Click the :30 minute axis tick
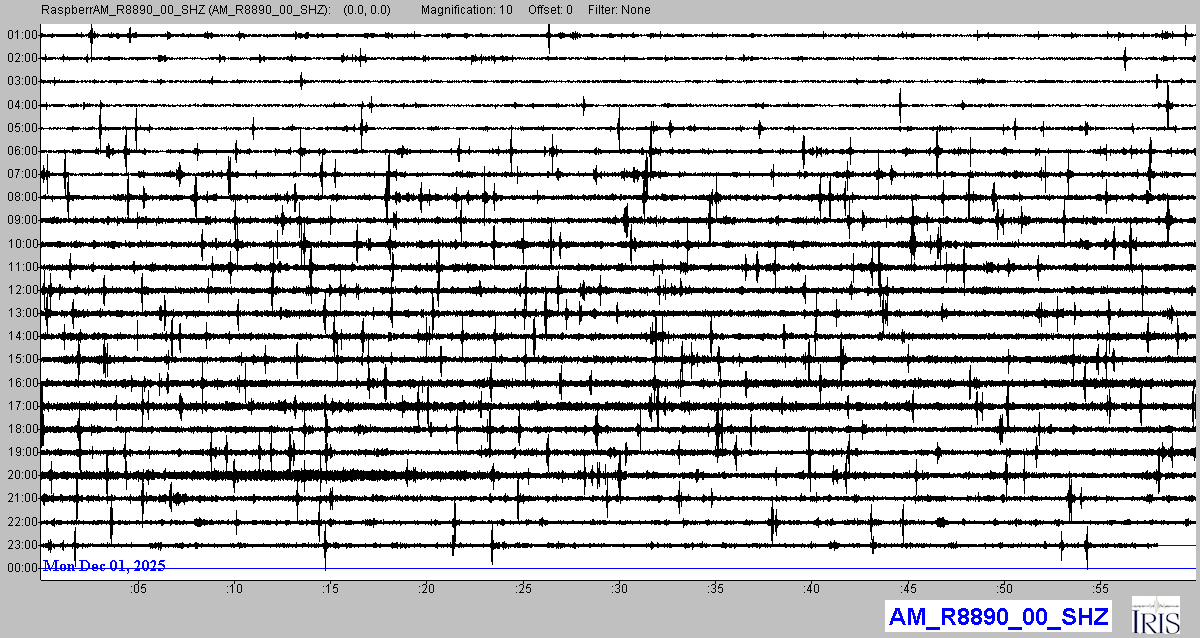The width and height of the screenshot is (1200, 638). (619, 589)
